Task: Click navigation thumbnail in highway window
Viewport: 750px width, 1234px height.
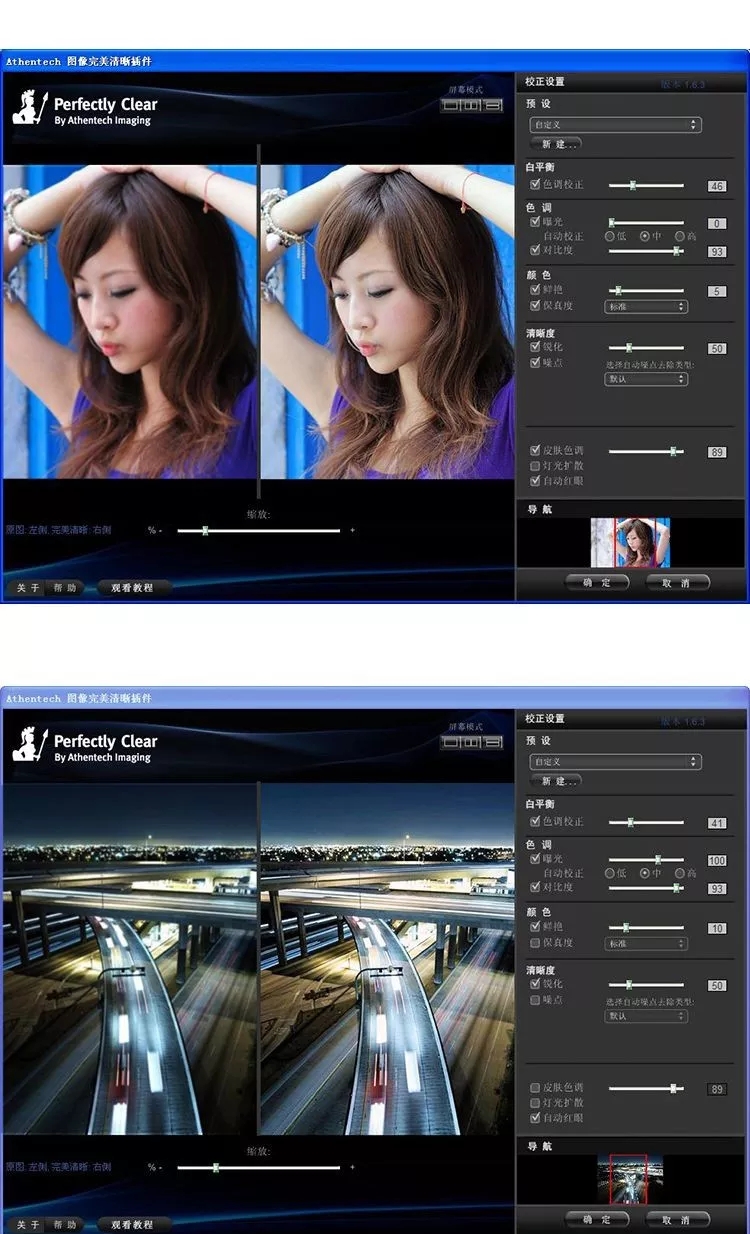Action: (629, 1179)
